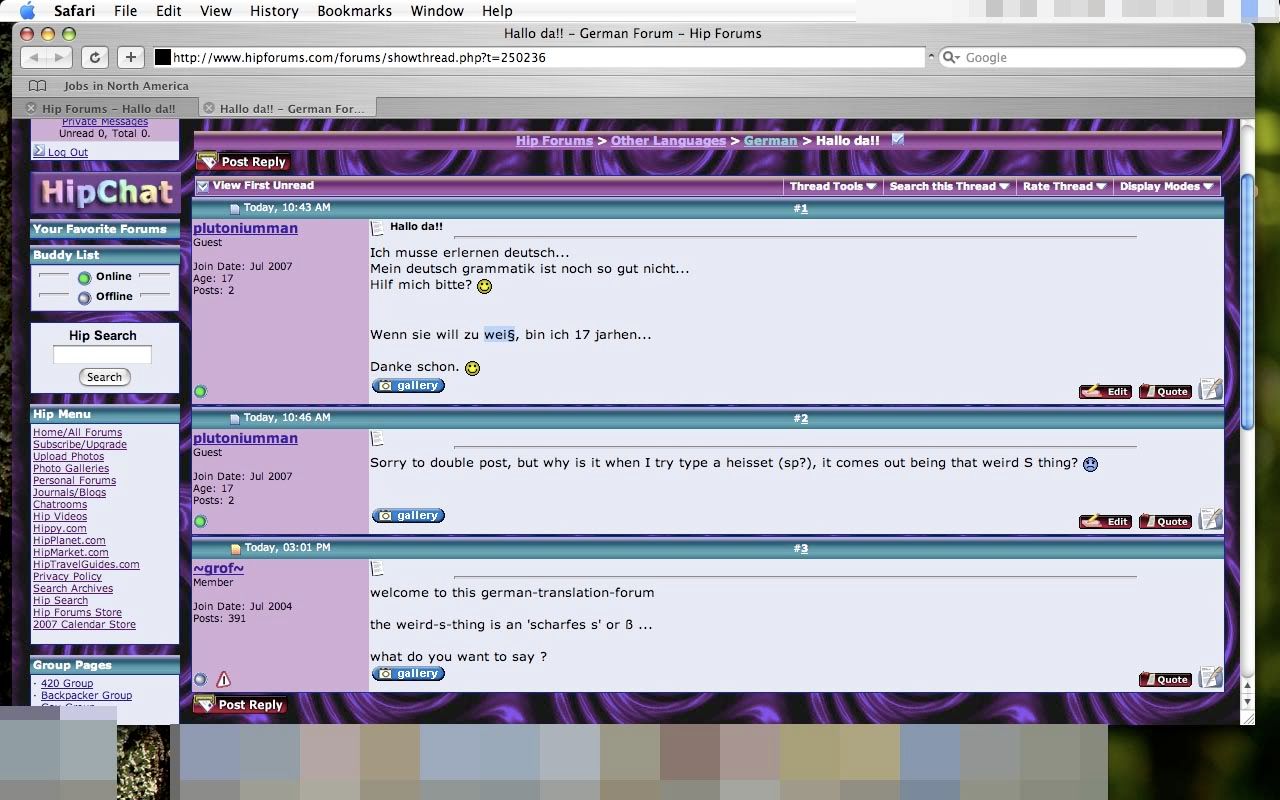This screenshot has height=800, width=1280.
Task: Click the Apple menu icon
Action: [27, 11]
